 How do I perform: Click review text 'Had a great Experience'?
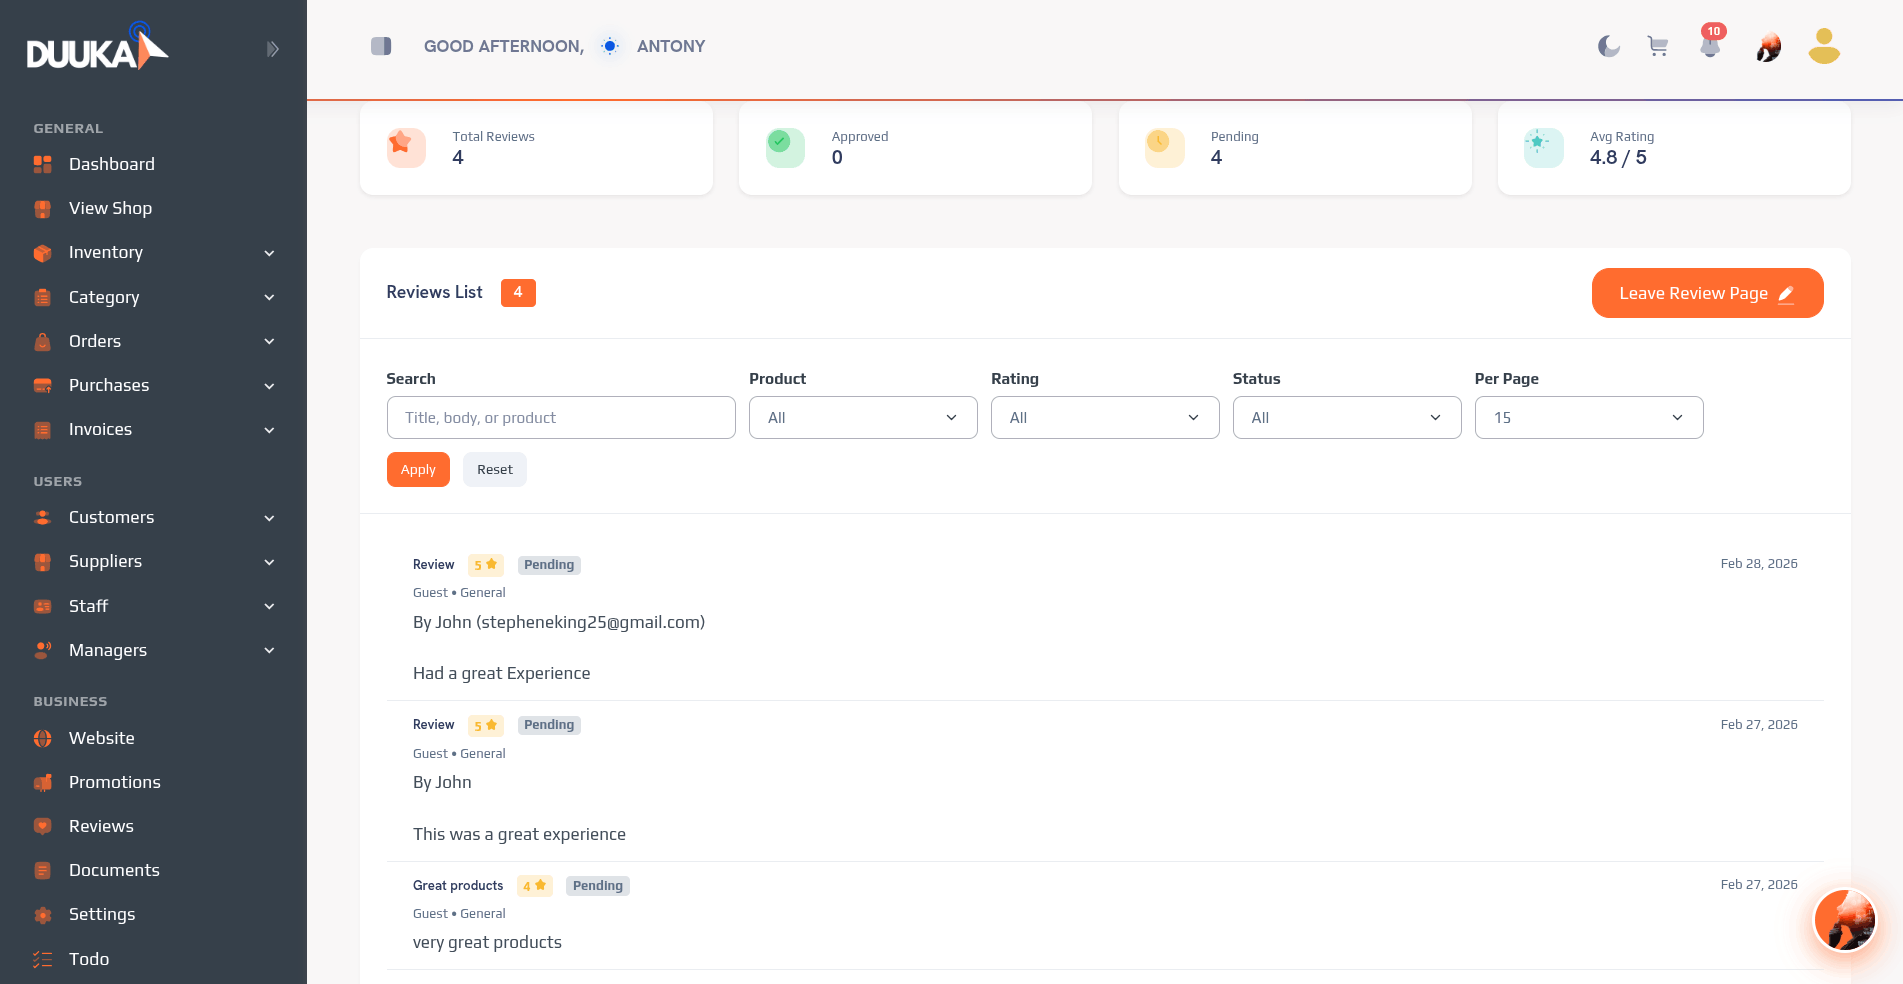[x=502, y=673]
